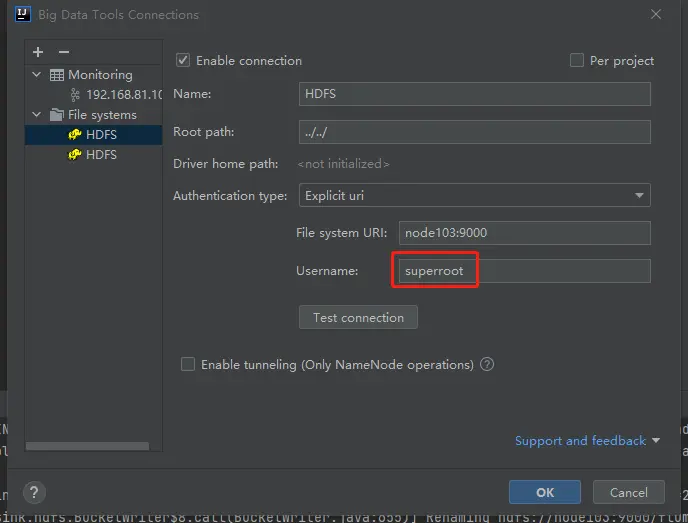
Task: Select the second HDFS connection in tree
Action: coord(100,155)
